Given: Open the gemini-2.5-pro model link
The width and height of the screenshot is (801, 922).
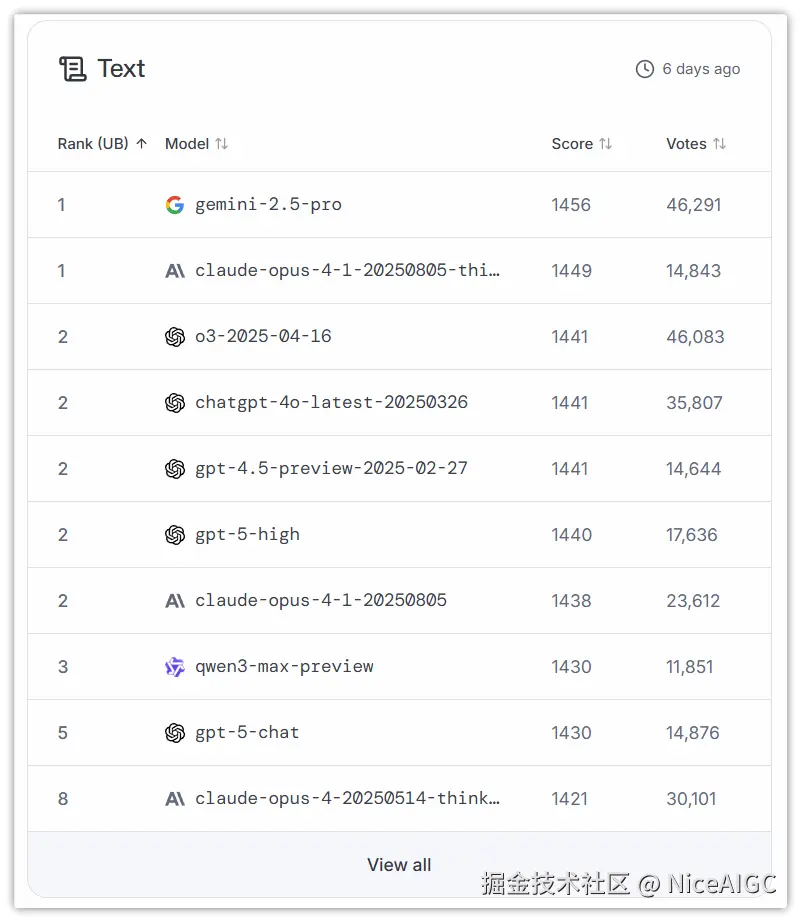Looking at the screenshot, I should pyautogui.click(x=268, y=205).
